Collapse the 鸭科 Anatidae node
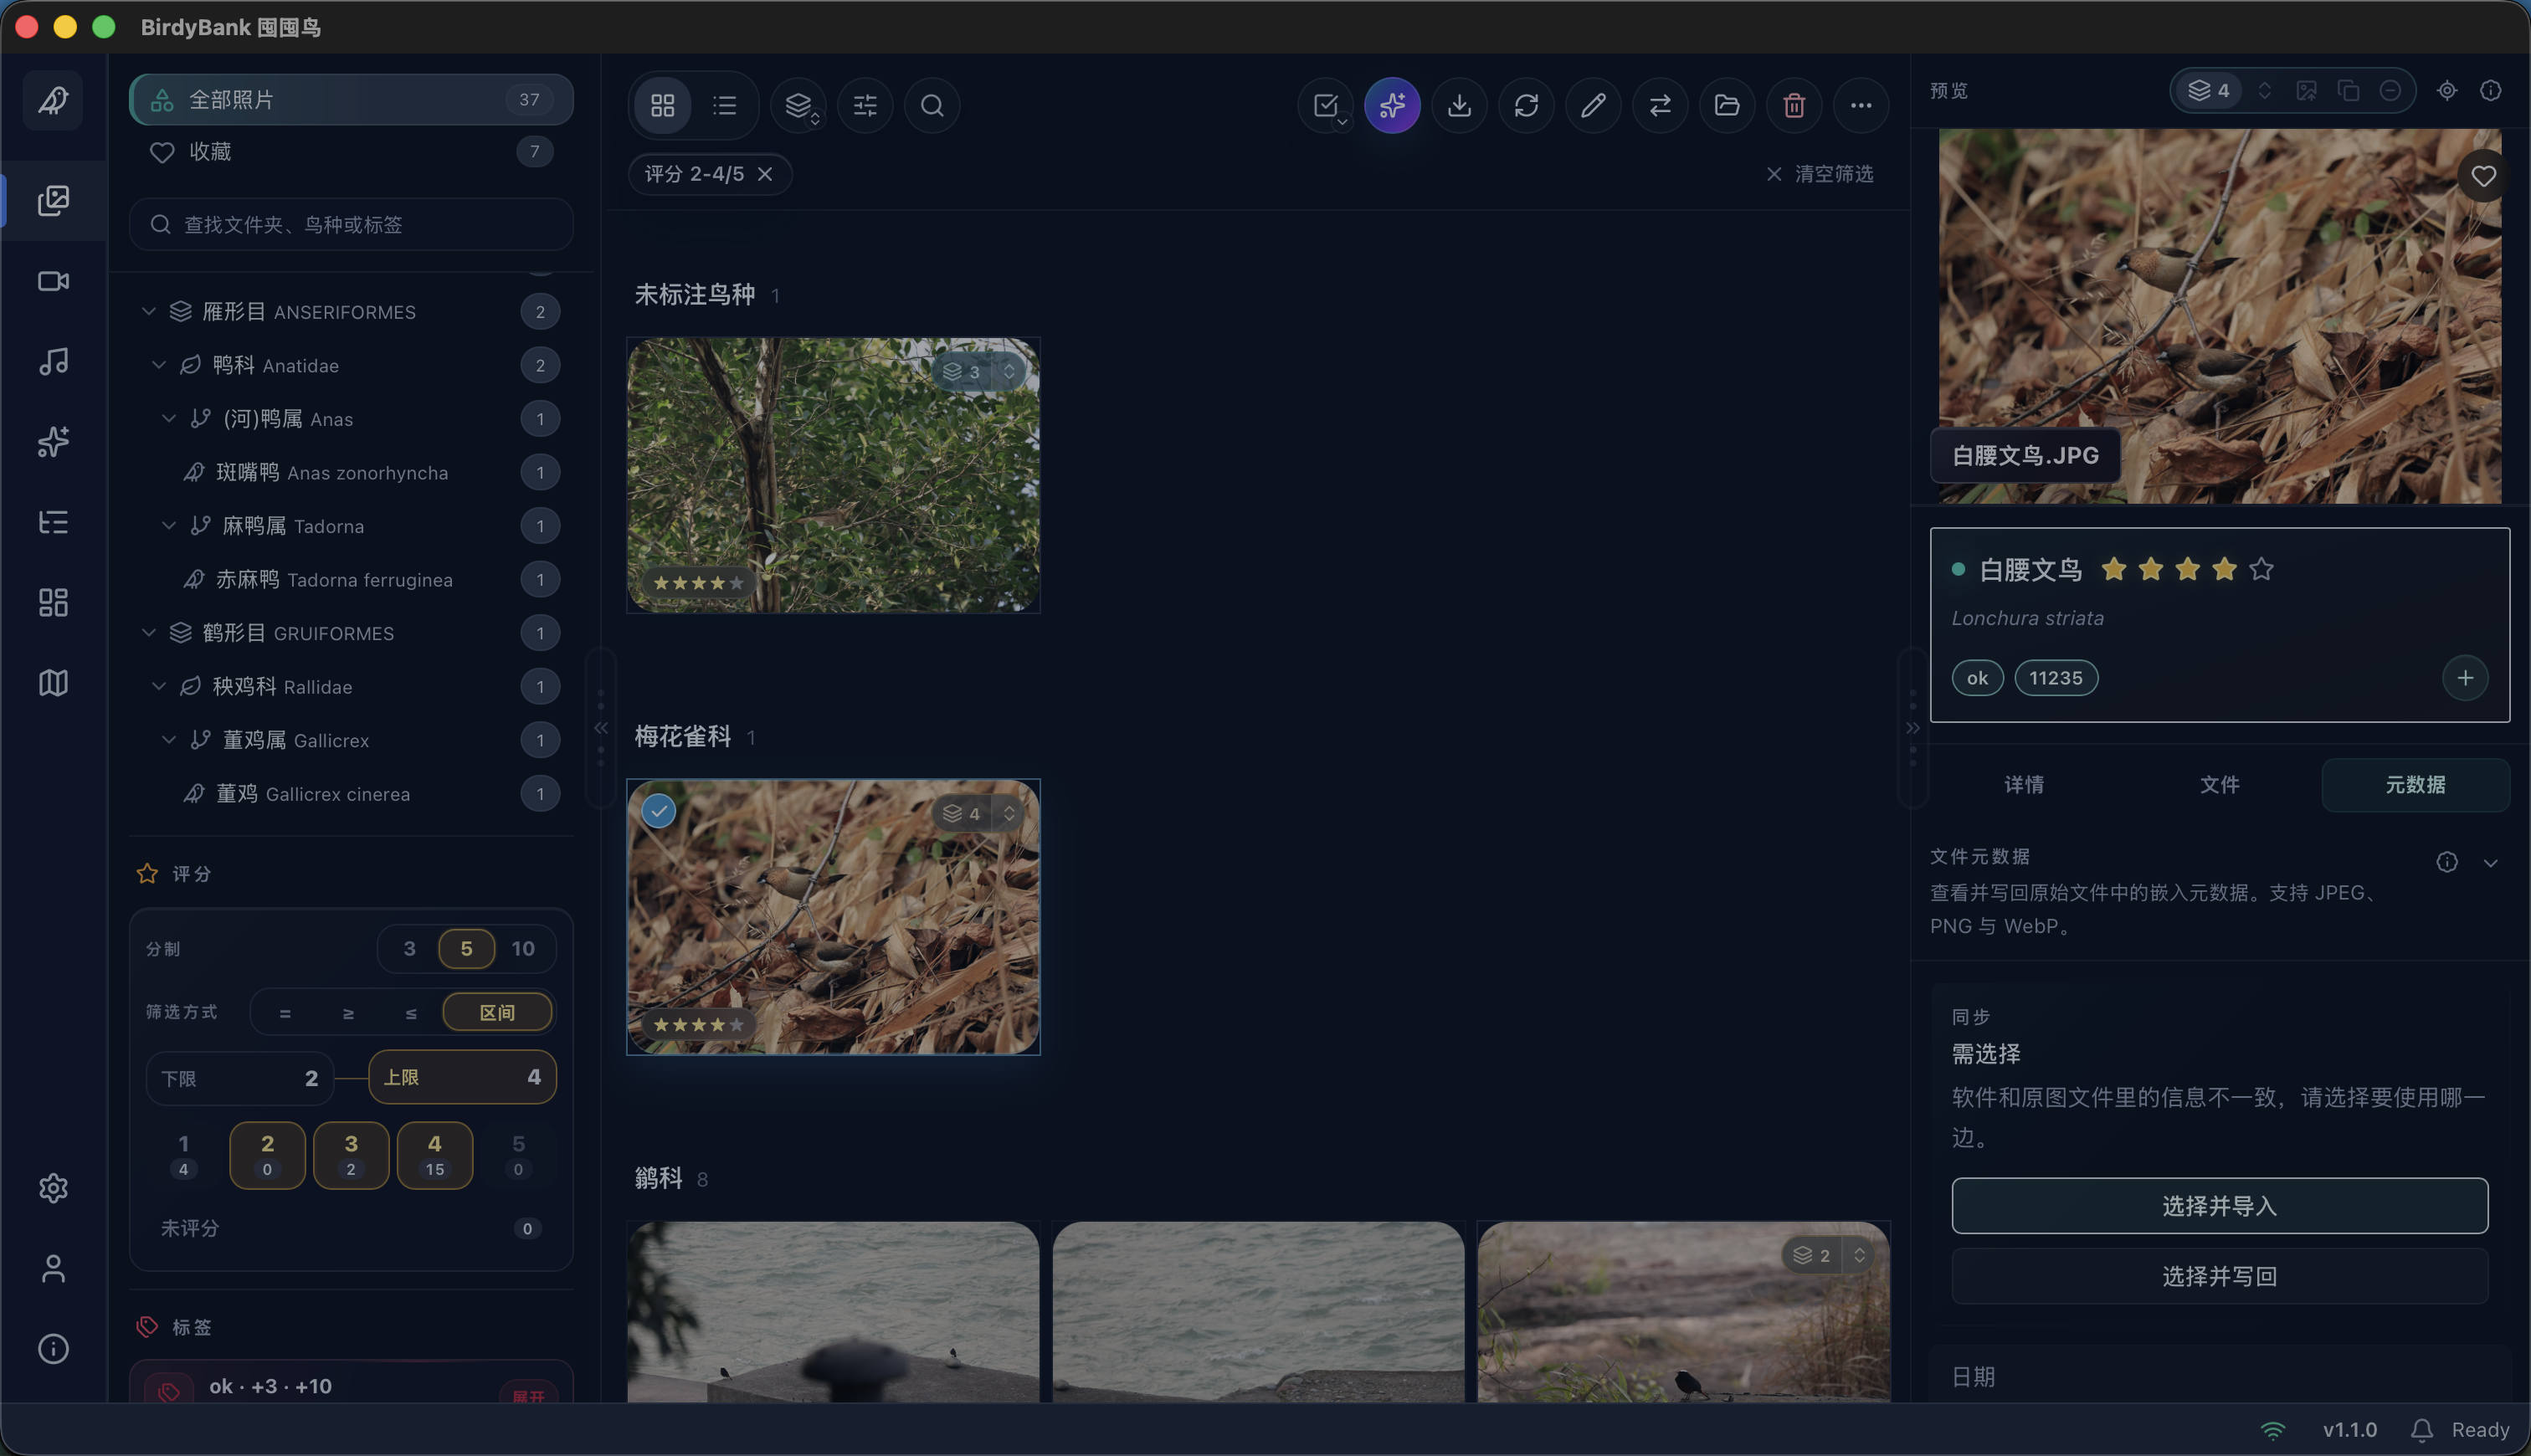Image resolution: width=2531 pixels, height=1456 pixels. (x=159, y=365)
